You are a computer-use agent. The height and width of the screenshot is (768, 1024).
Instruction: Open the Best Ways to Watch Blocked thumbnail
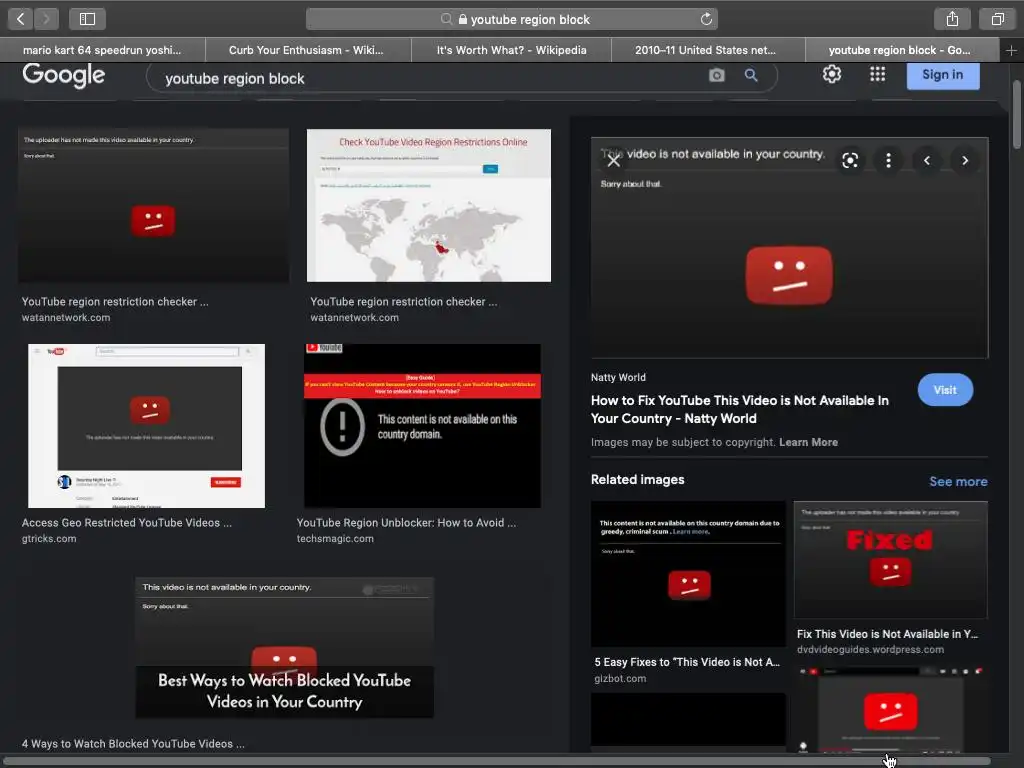[x=284, y=647]
